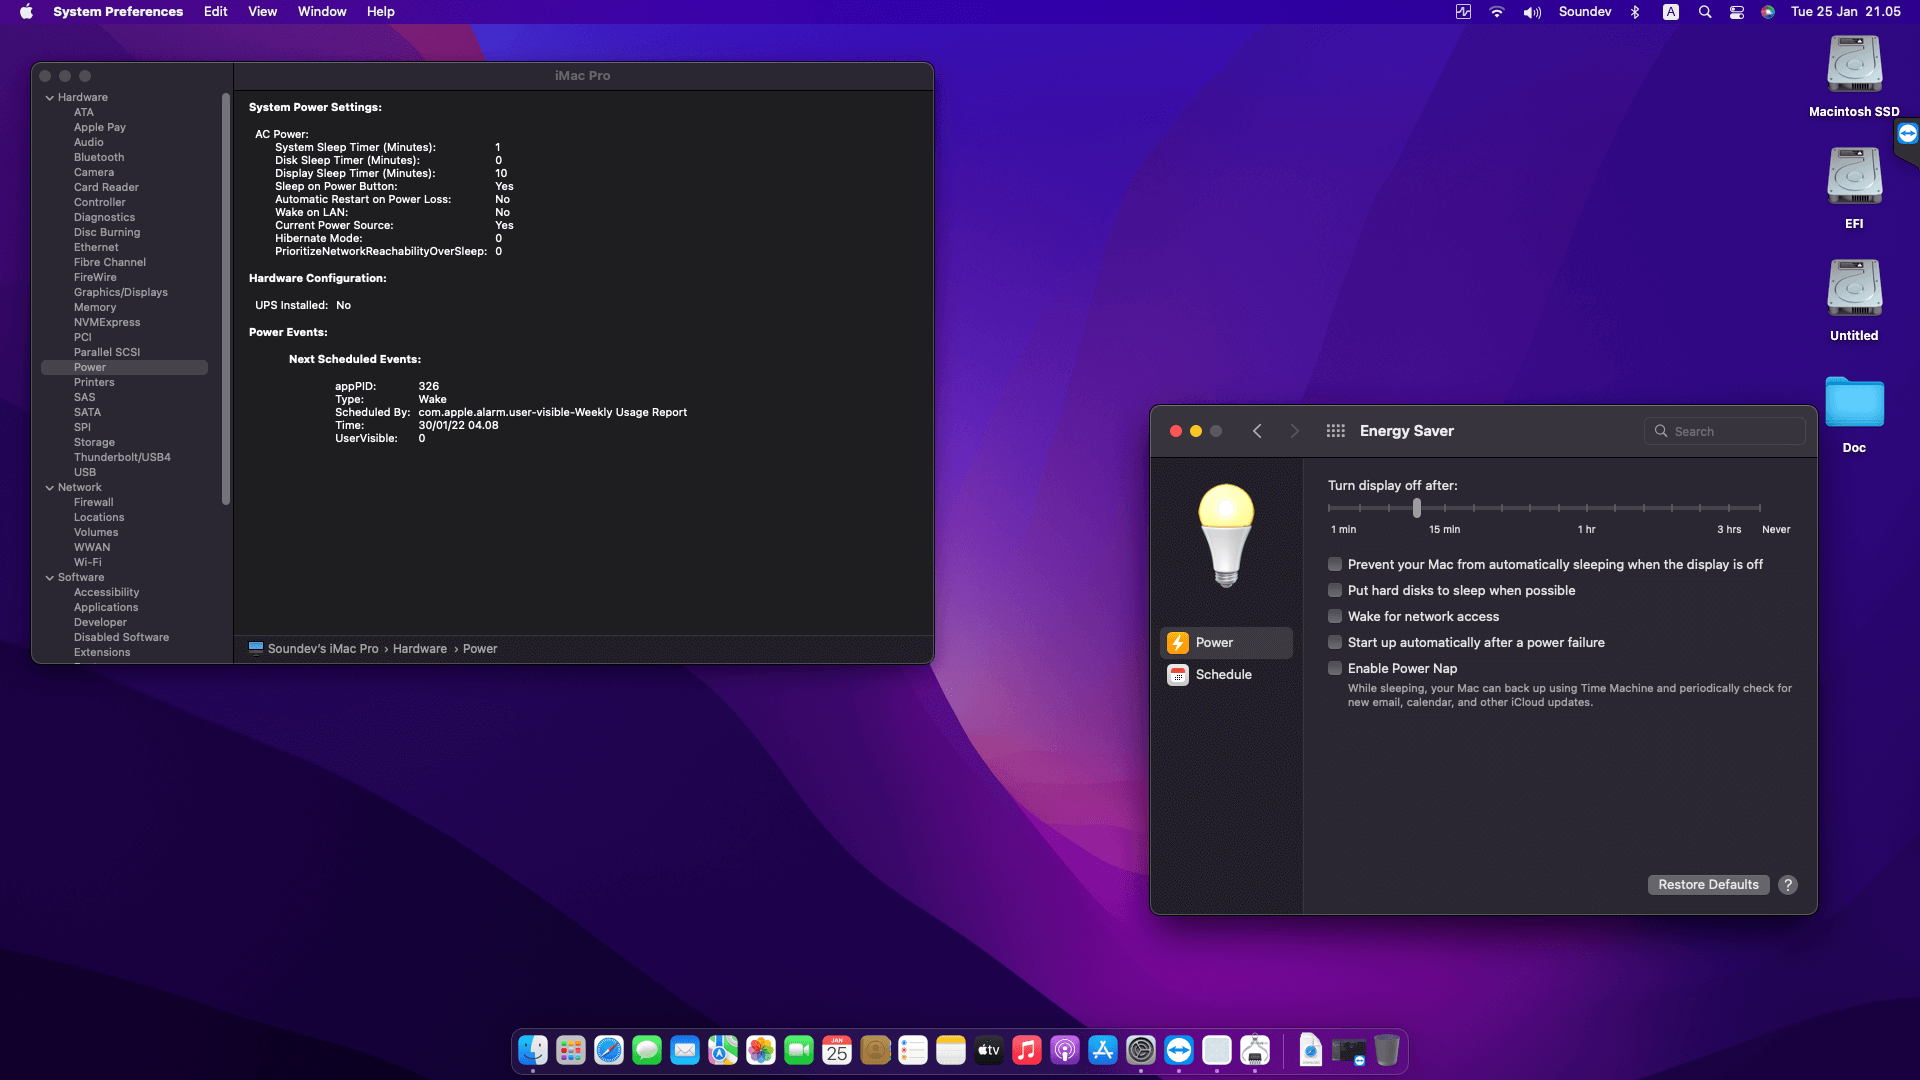Viewport: 1920px width, 1080px height.
Task: Open Music from the Dock
Action: [x=1026, y=1051]
